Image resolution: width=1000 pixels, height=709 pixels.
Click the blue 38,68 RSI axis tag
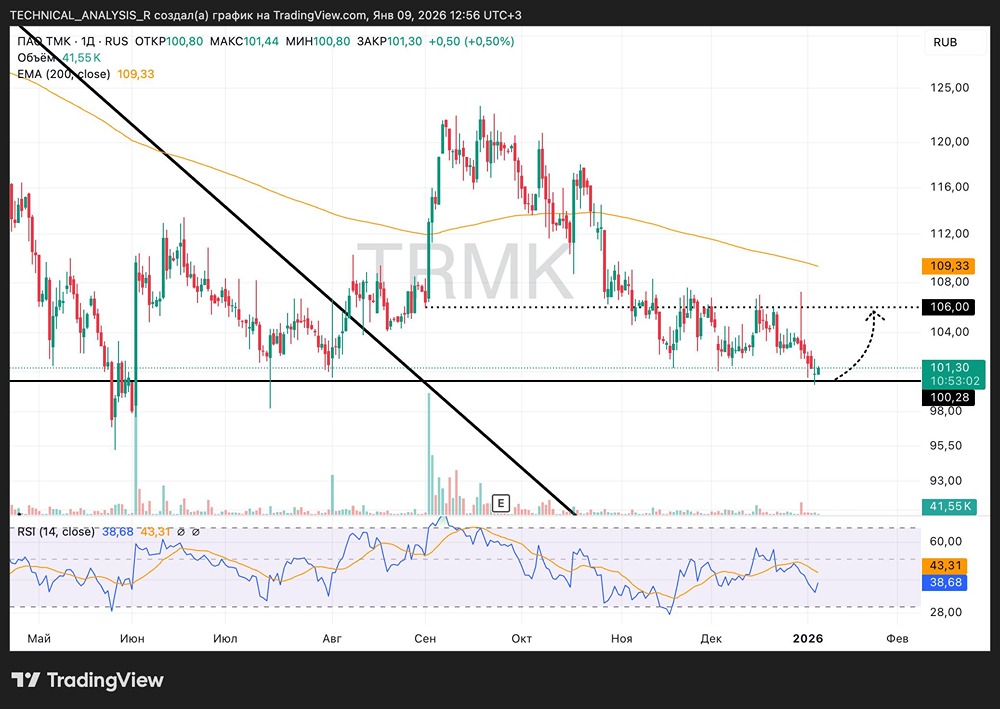point(945,582)
